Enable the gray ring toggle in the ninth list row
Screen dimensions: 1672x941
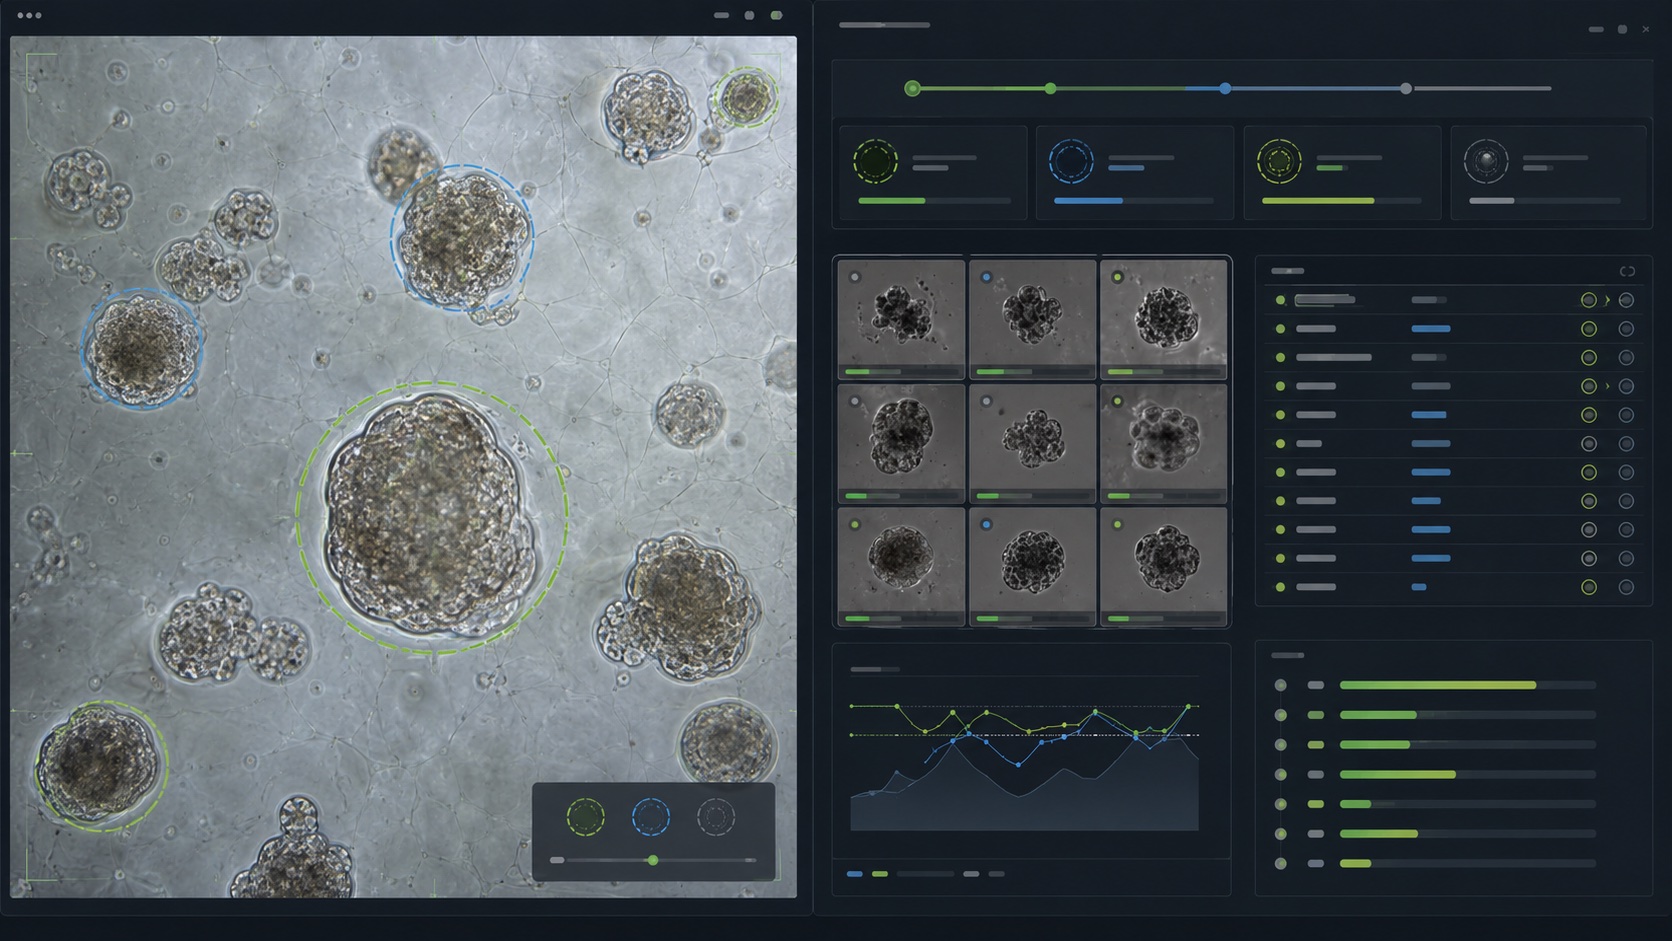point(1588,530)
